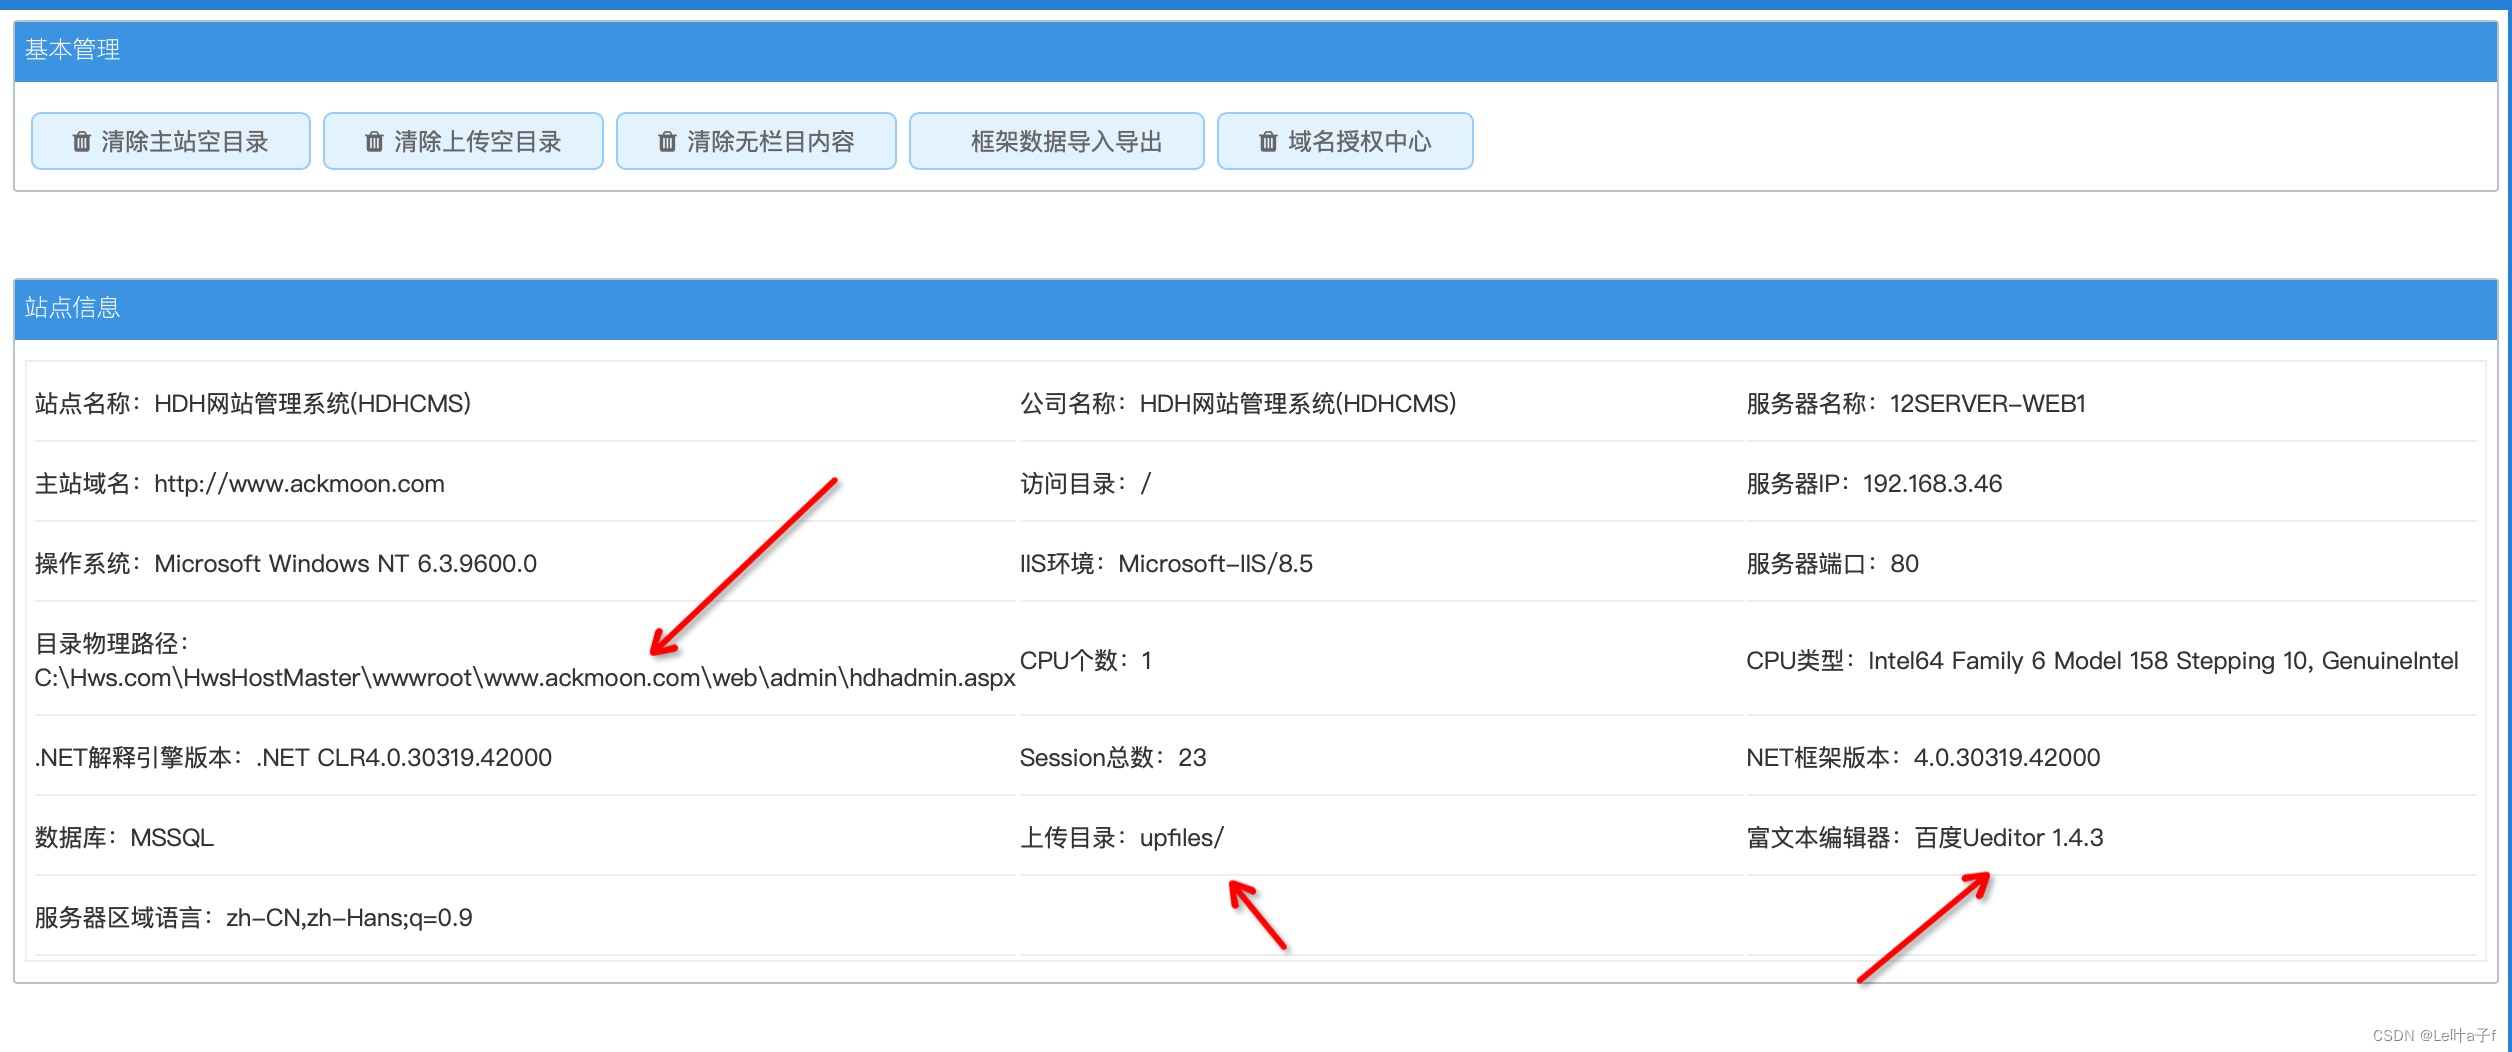Click 清除主站空目录 label text

click(185, 142)
